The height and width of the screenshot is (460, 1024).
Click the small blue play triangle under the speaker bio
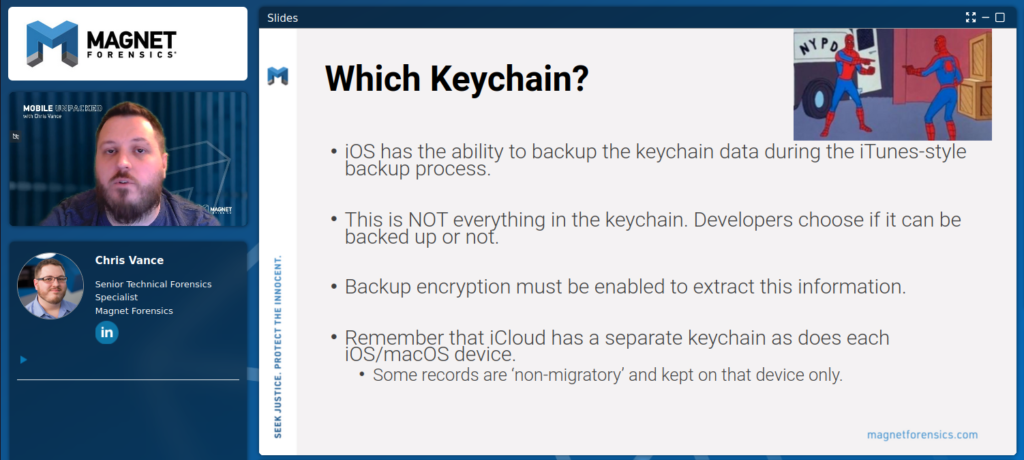point(24,359)
